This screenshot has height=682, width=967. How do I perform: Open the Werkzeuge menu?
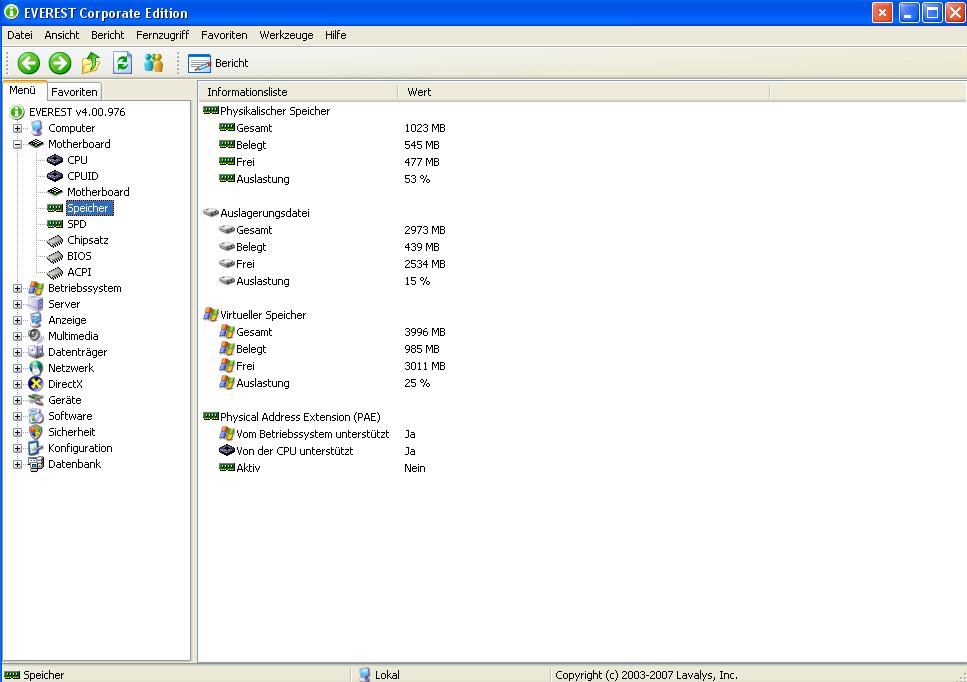click(286, 35)
